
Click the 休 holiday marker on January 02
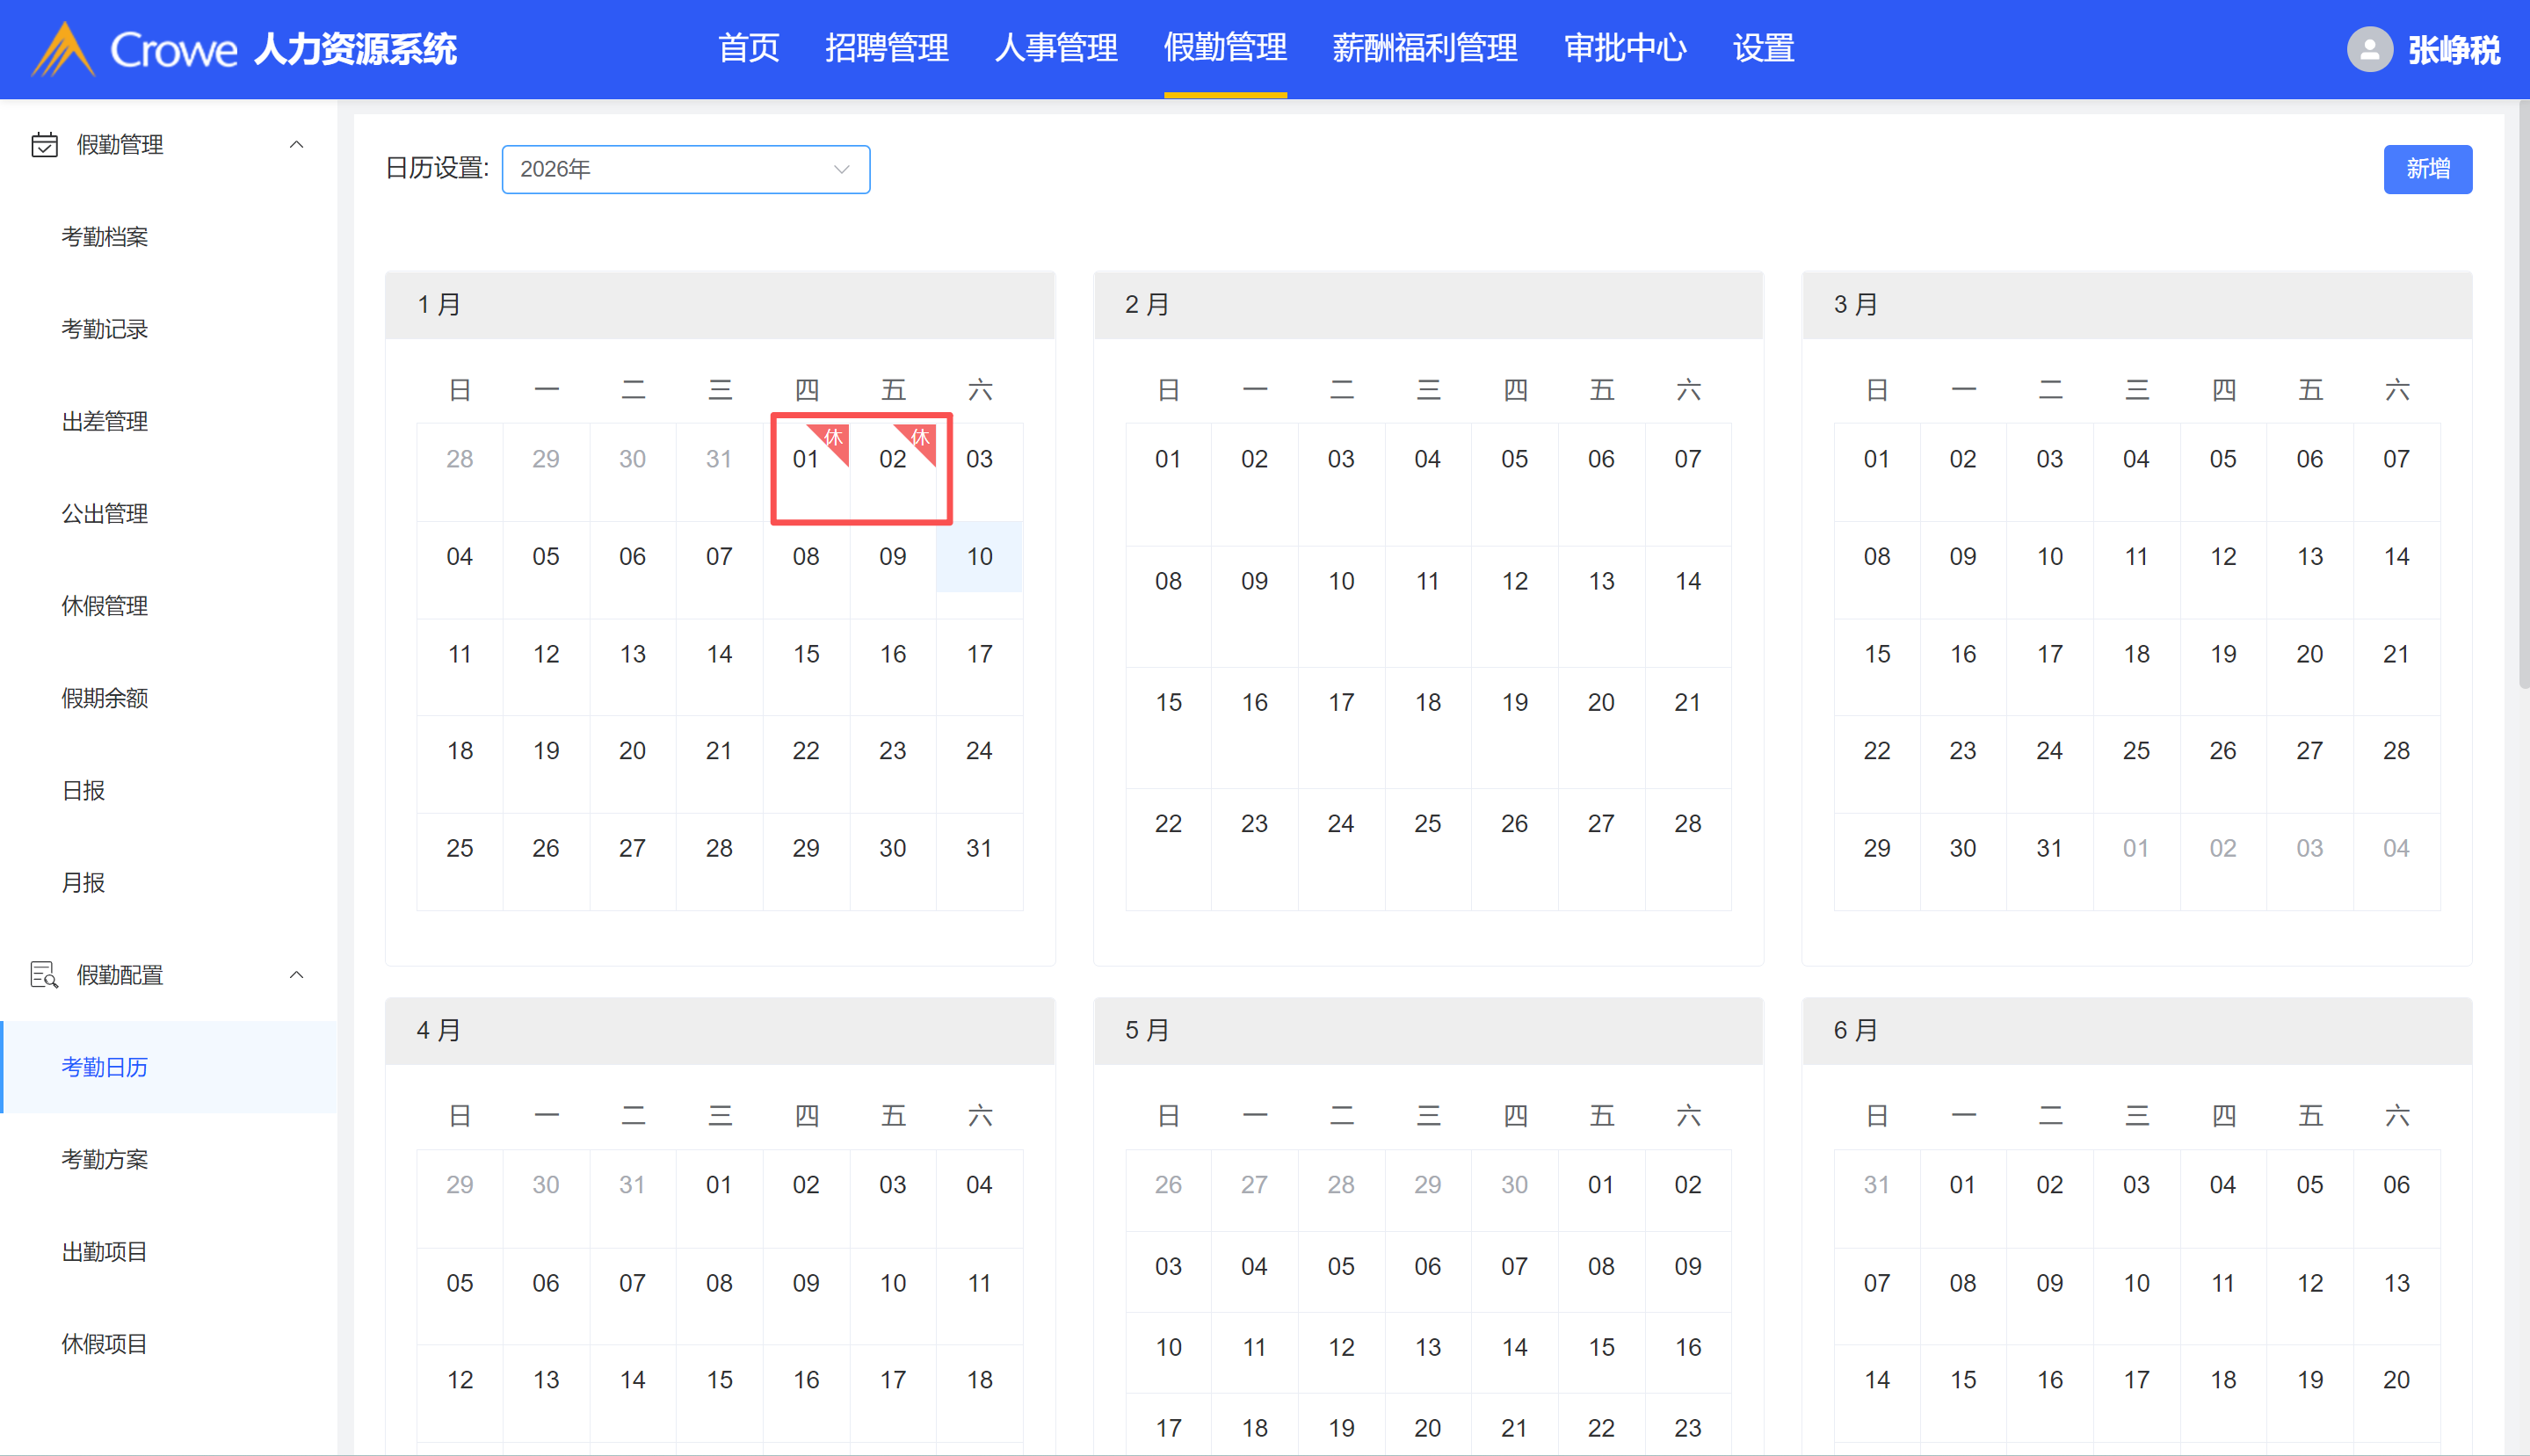(x=921, y=438)
